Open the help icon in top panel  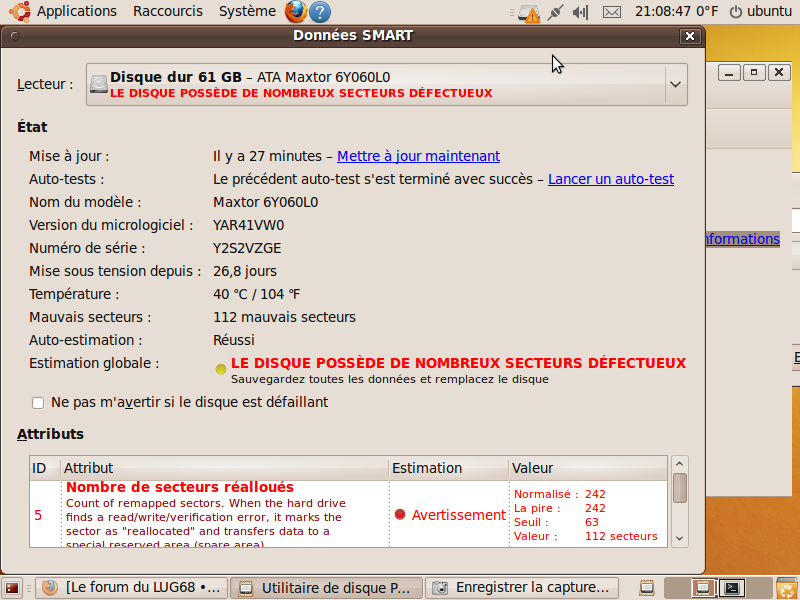(320, 12)
